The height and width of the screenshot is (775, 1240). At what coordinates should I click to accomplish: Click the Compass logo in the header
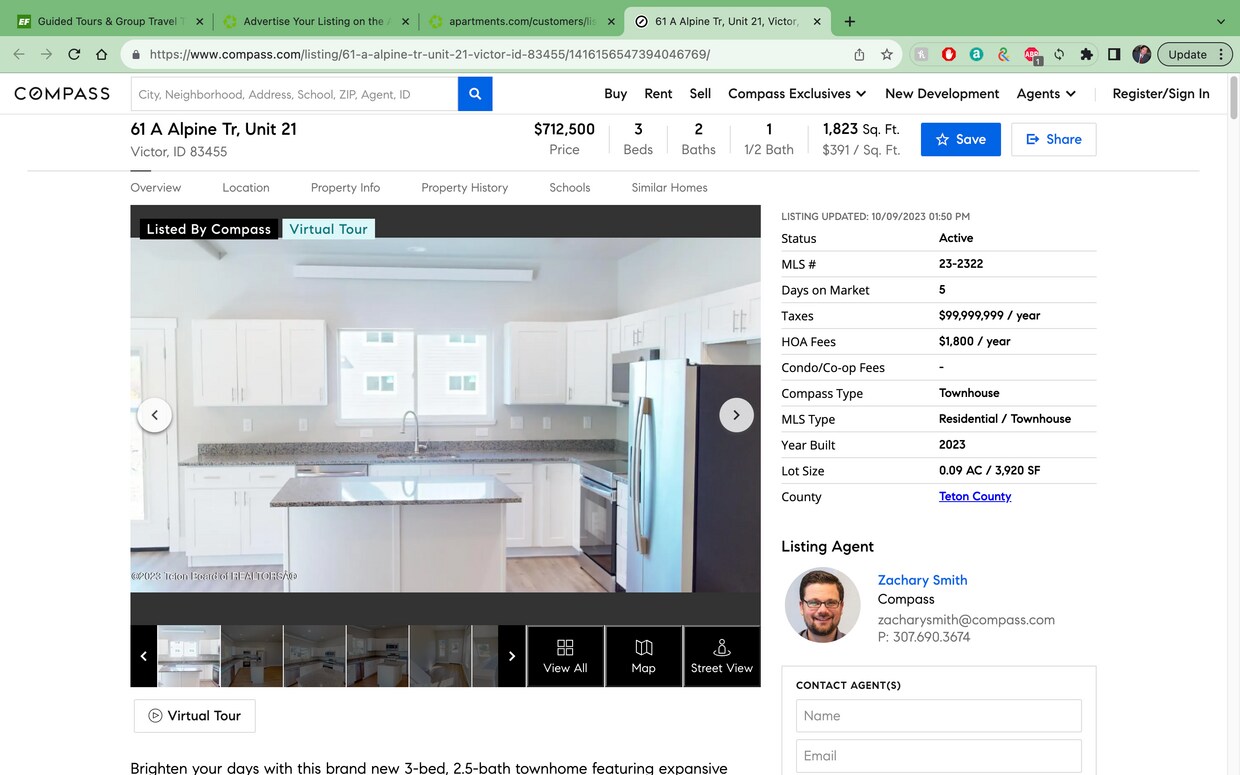[x=60, y=93]
